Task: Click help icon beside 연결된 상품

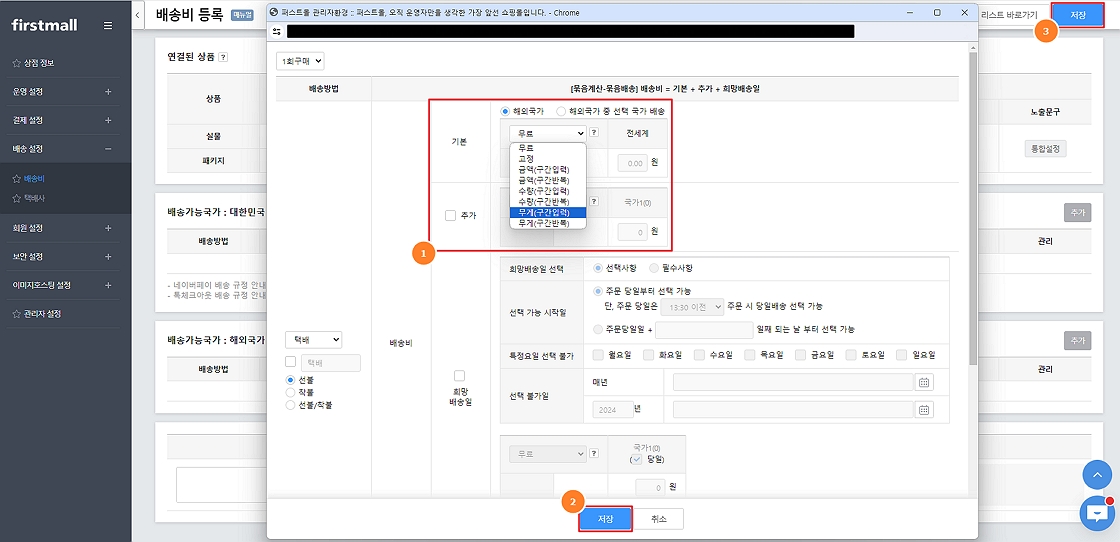Action: pyautogui.click(x=223, y=57)
